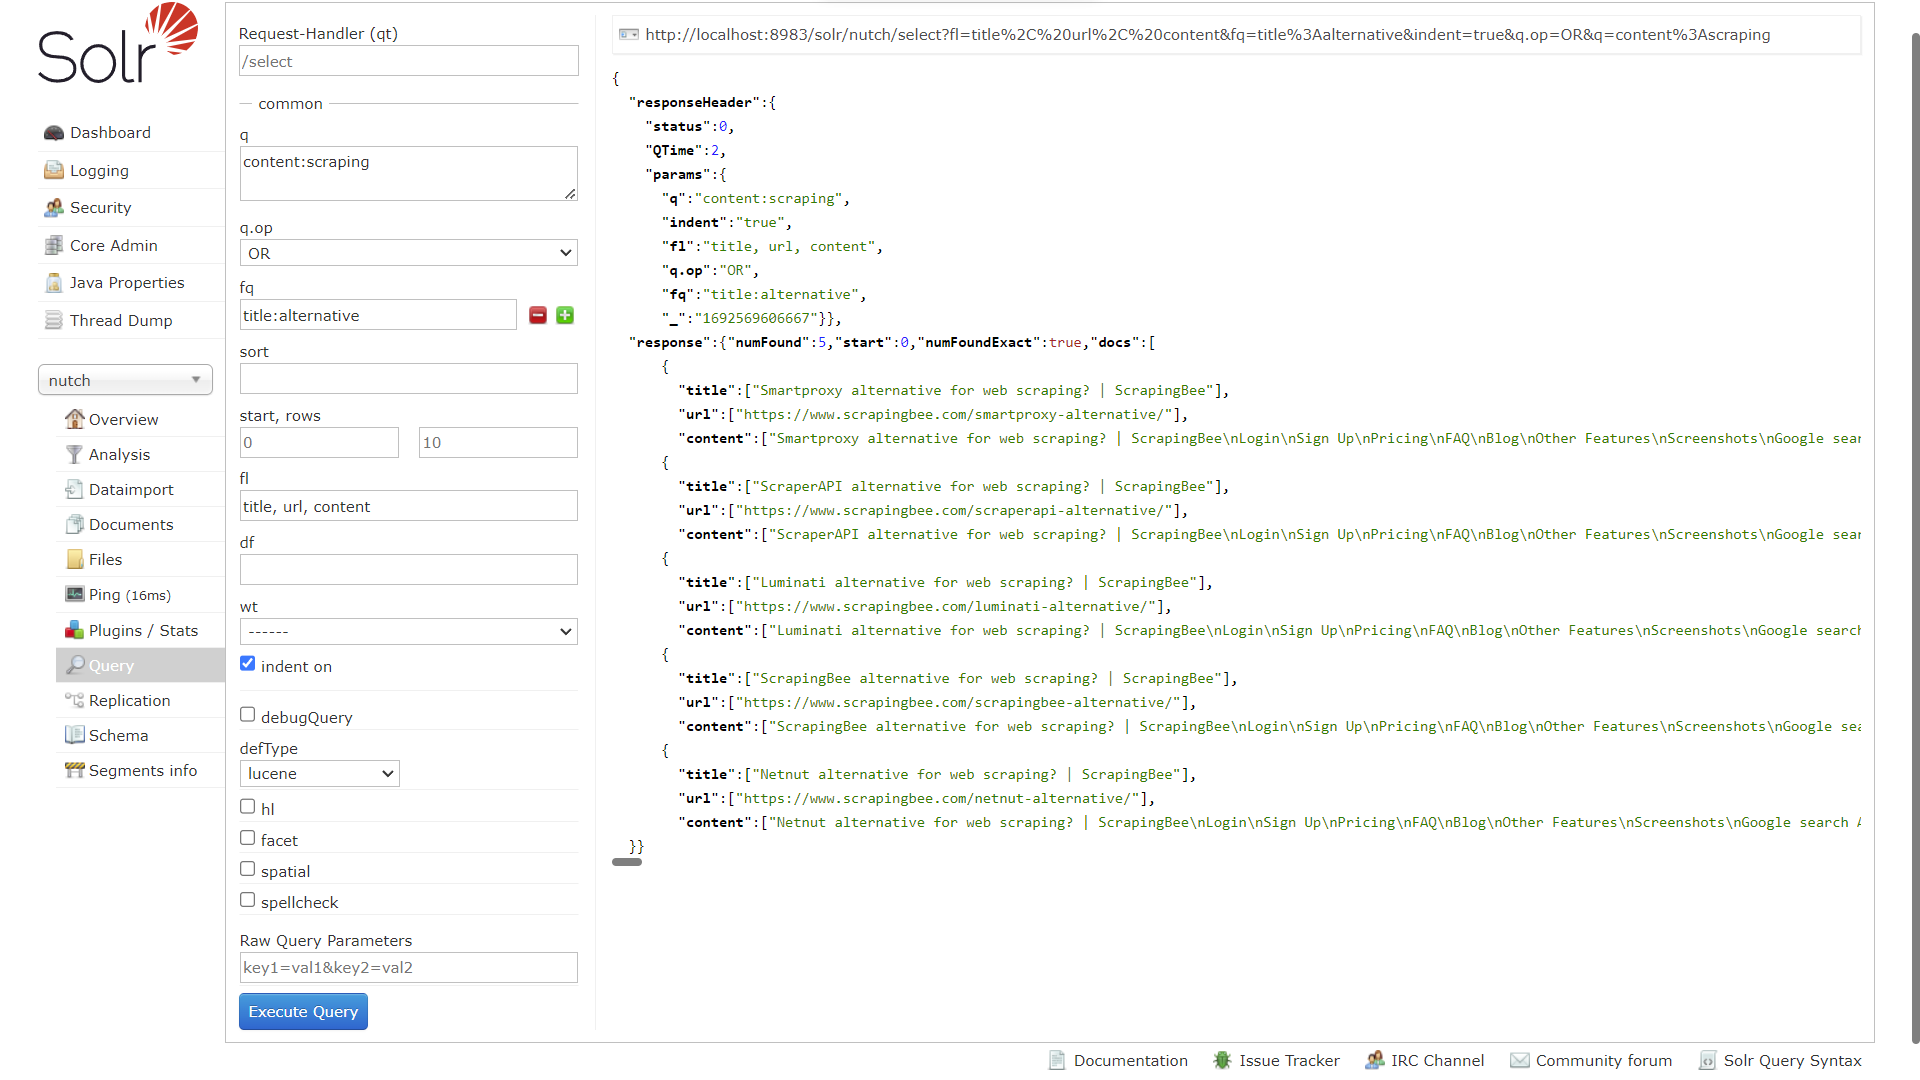
Task: Select the defType lucene dropdown
Action: (x=318, y=773)
